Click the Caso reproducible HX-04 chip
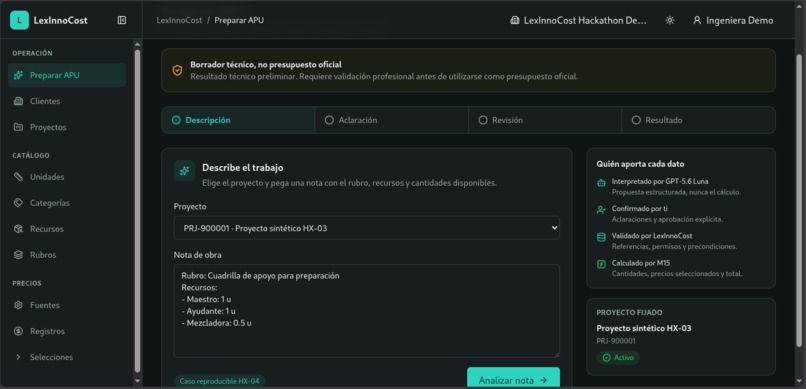This screenshot has height=389, width=806. coord(219,382)
